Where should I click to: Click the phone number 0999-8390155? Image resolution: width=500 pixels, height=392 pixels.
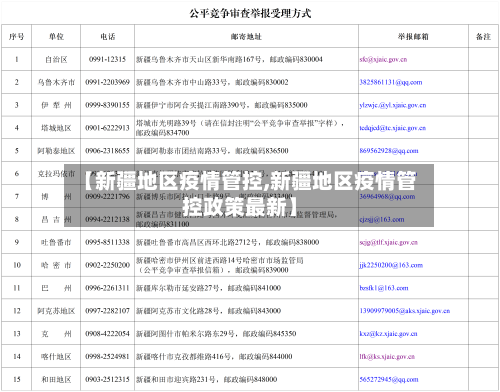pos(107,105)
